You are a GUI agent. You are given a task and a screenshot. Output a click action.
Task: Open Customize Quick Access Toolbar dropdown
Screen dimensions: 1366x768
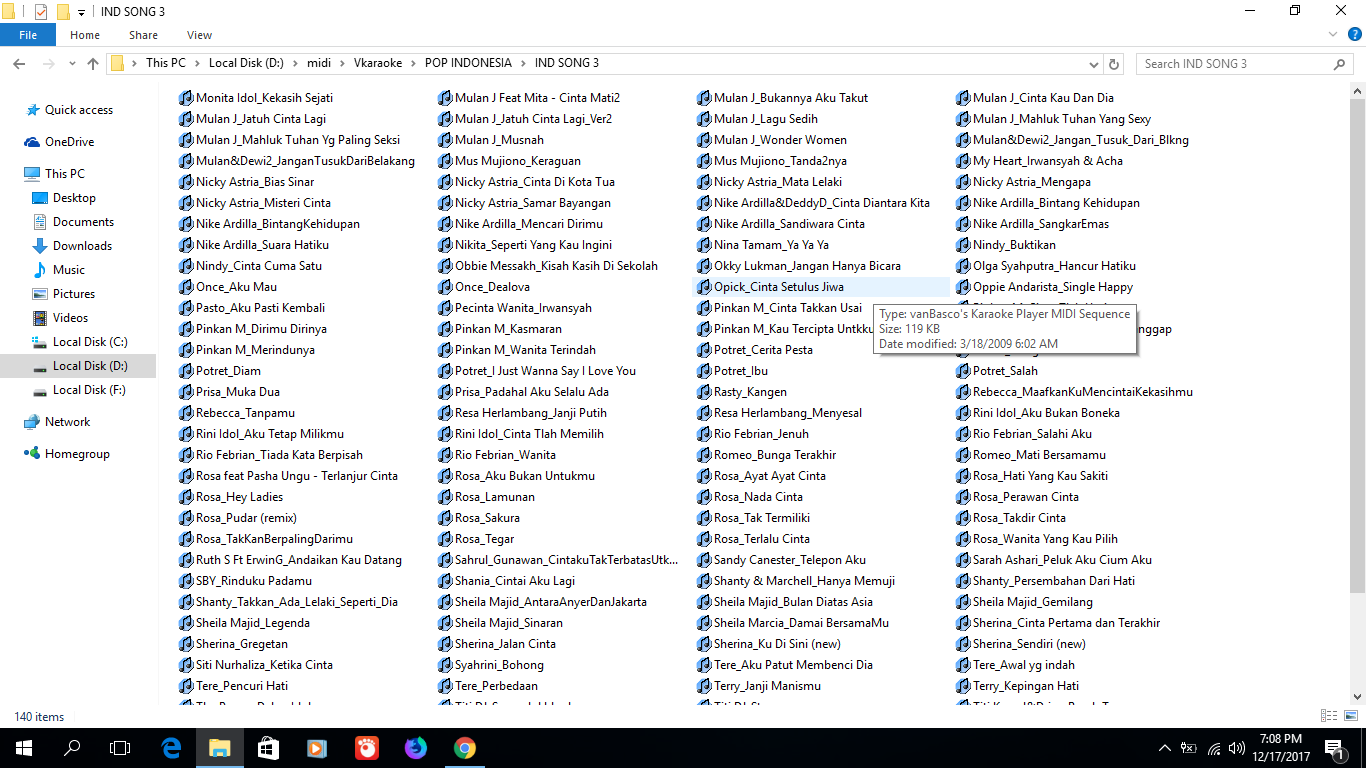81,12
